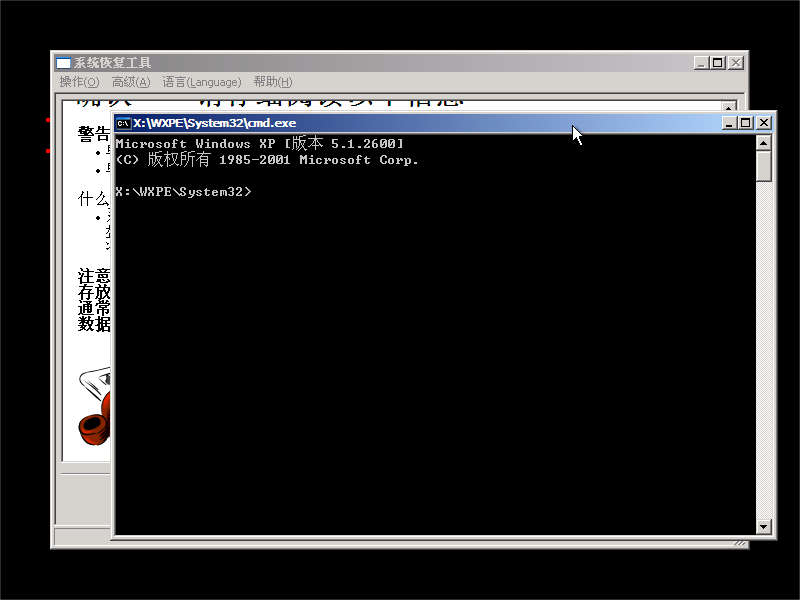This screenshot has width=800, height=600.
Task: Maximize the 系统恢复工具 window
Action: (717, 63)
